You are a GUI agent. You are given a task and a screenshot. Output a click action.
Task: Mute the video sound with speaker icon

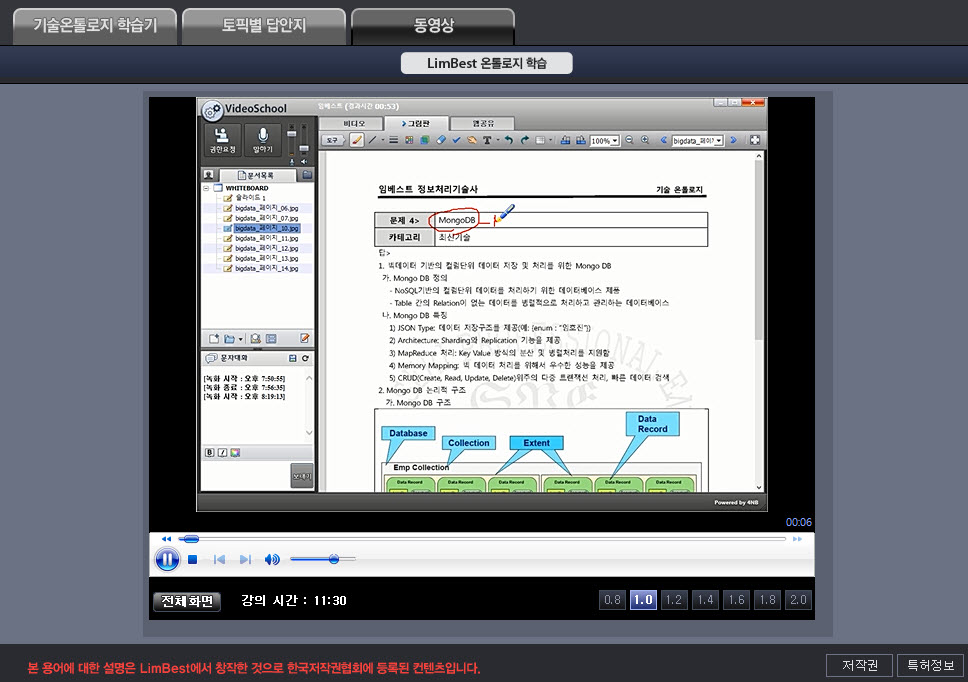point(272,560)
